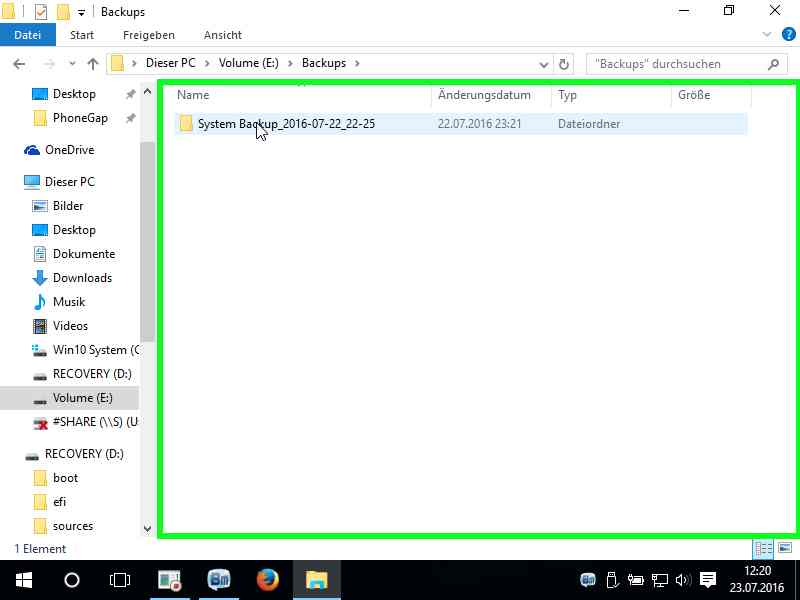The height and width of the screenshot is (600, 800).
Task: Open the efi folder in navigation pane
Action: [59, 502]
